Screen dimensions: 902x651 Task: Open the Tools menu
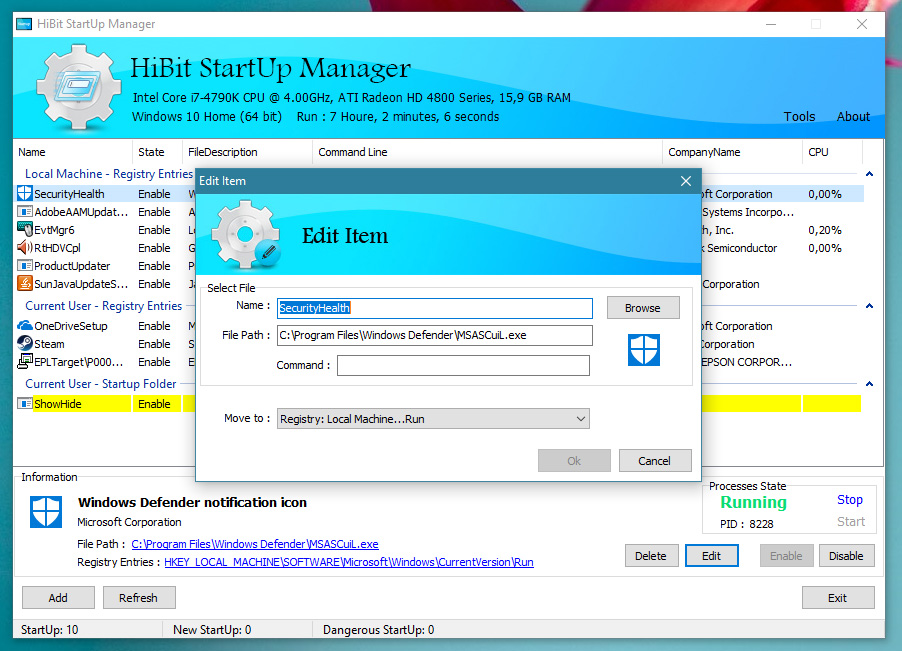pyautogui.click(x=799, y=116)
